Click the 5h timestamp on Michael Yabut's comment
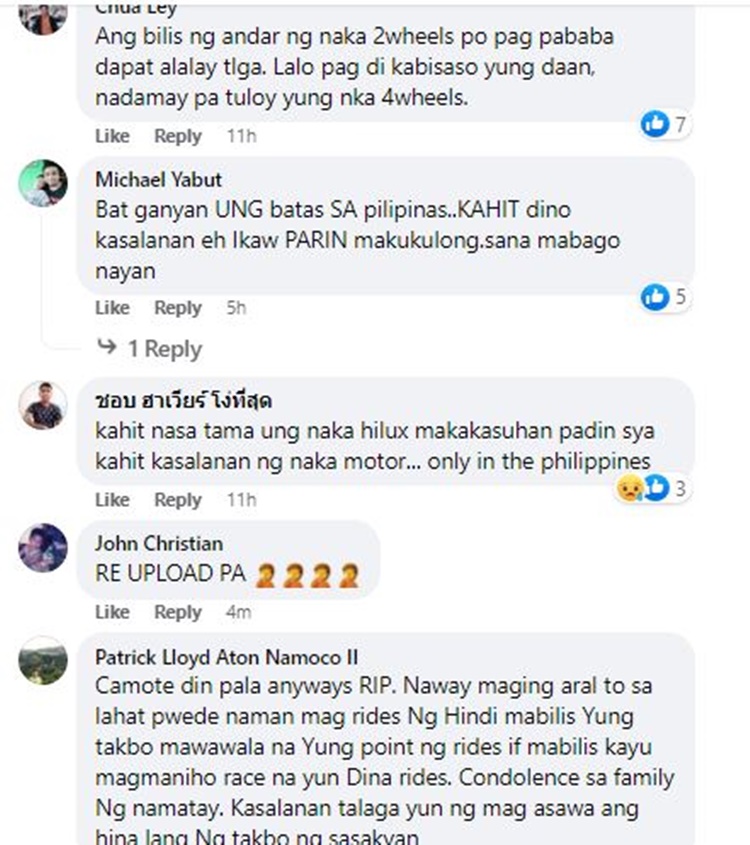Screen dimensions: 750x845 236,308
